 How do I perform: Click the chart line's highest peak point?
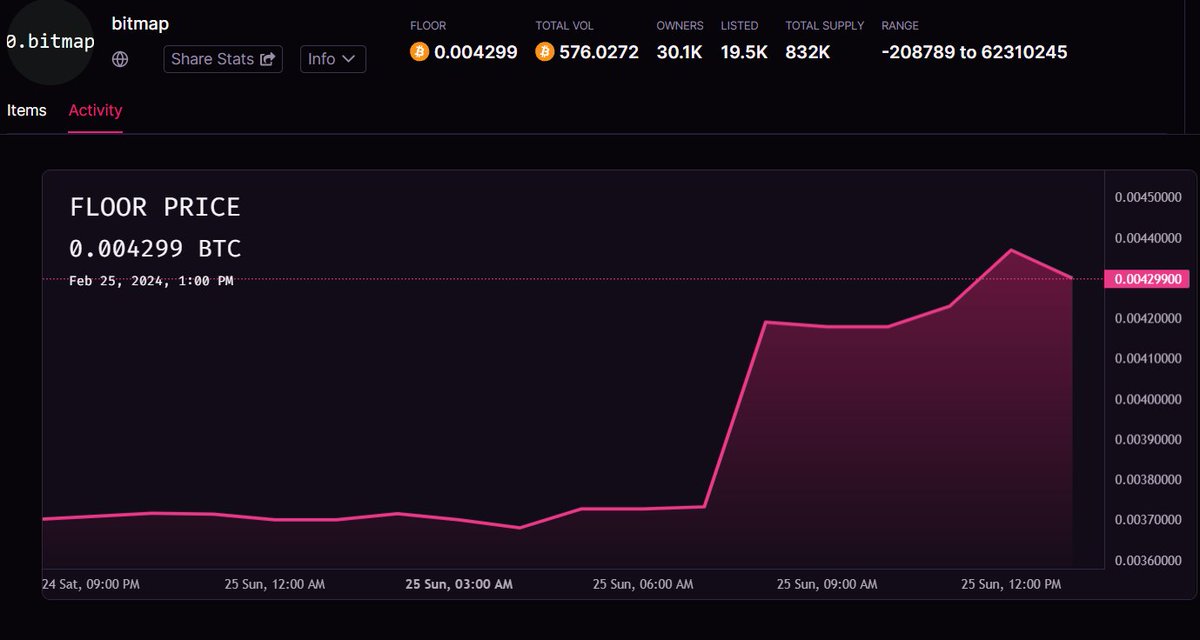pyautogui.click(x=1011, y=250)
